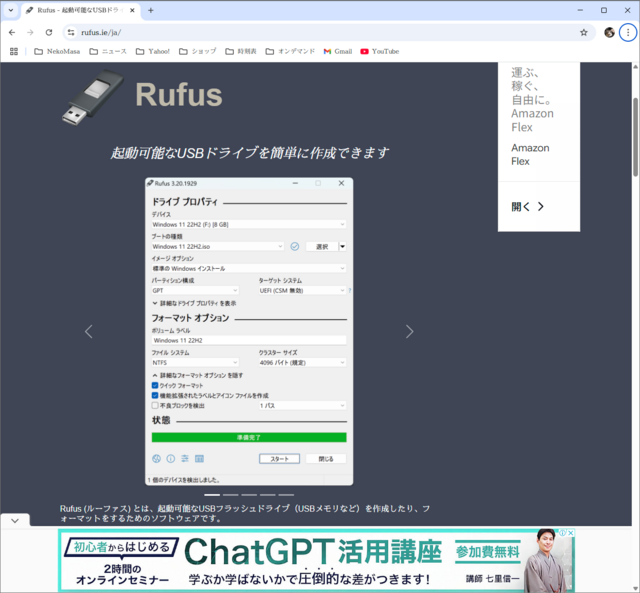Image resolution: width=640 pixels, height=593 pixels.
Task: Select the first carousel indicator dash
Action: (212, 495)
